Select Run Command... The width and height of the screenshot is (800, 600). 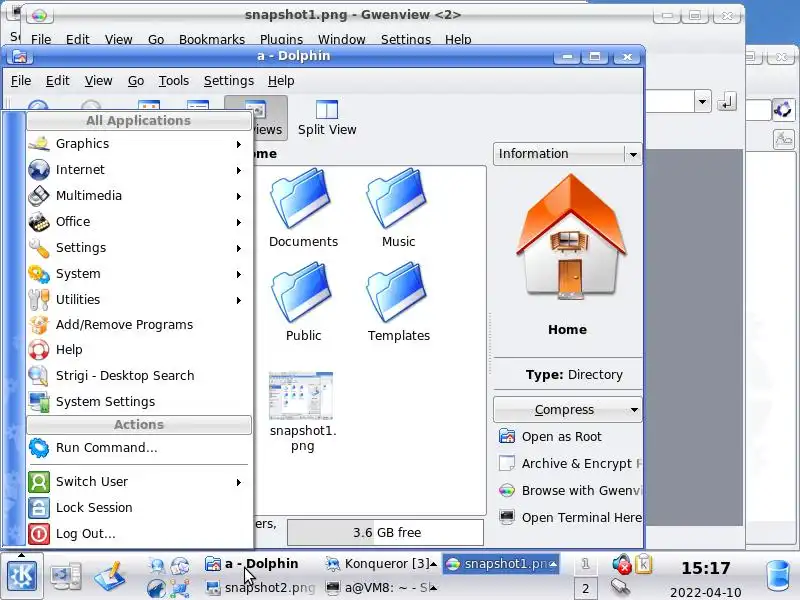[x=139, y=448]
